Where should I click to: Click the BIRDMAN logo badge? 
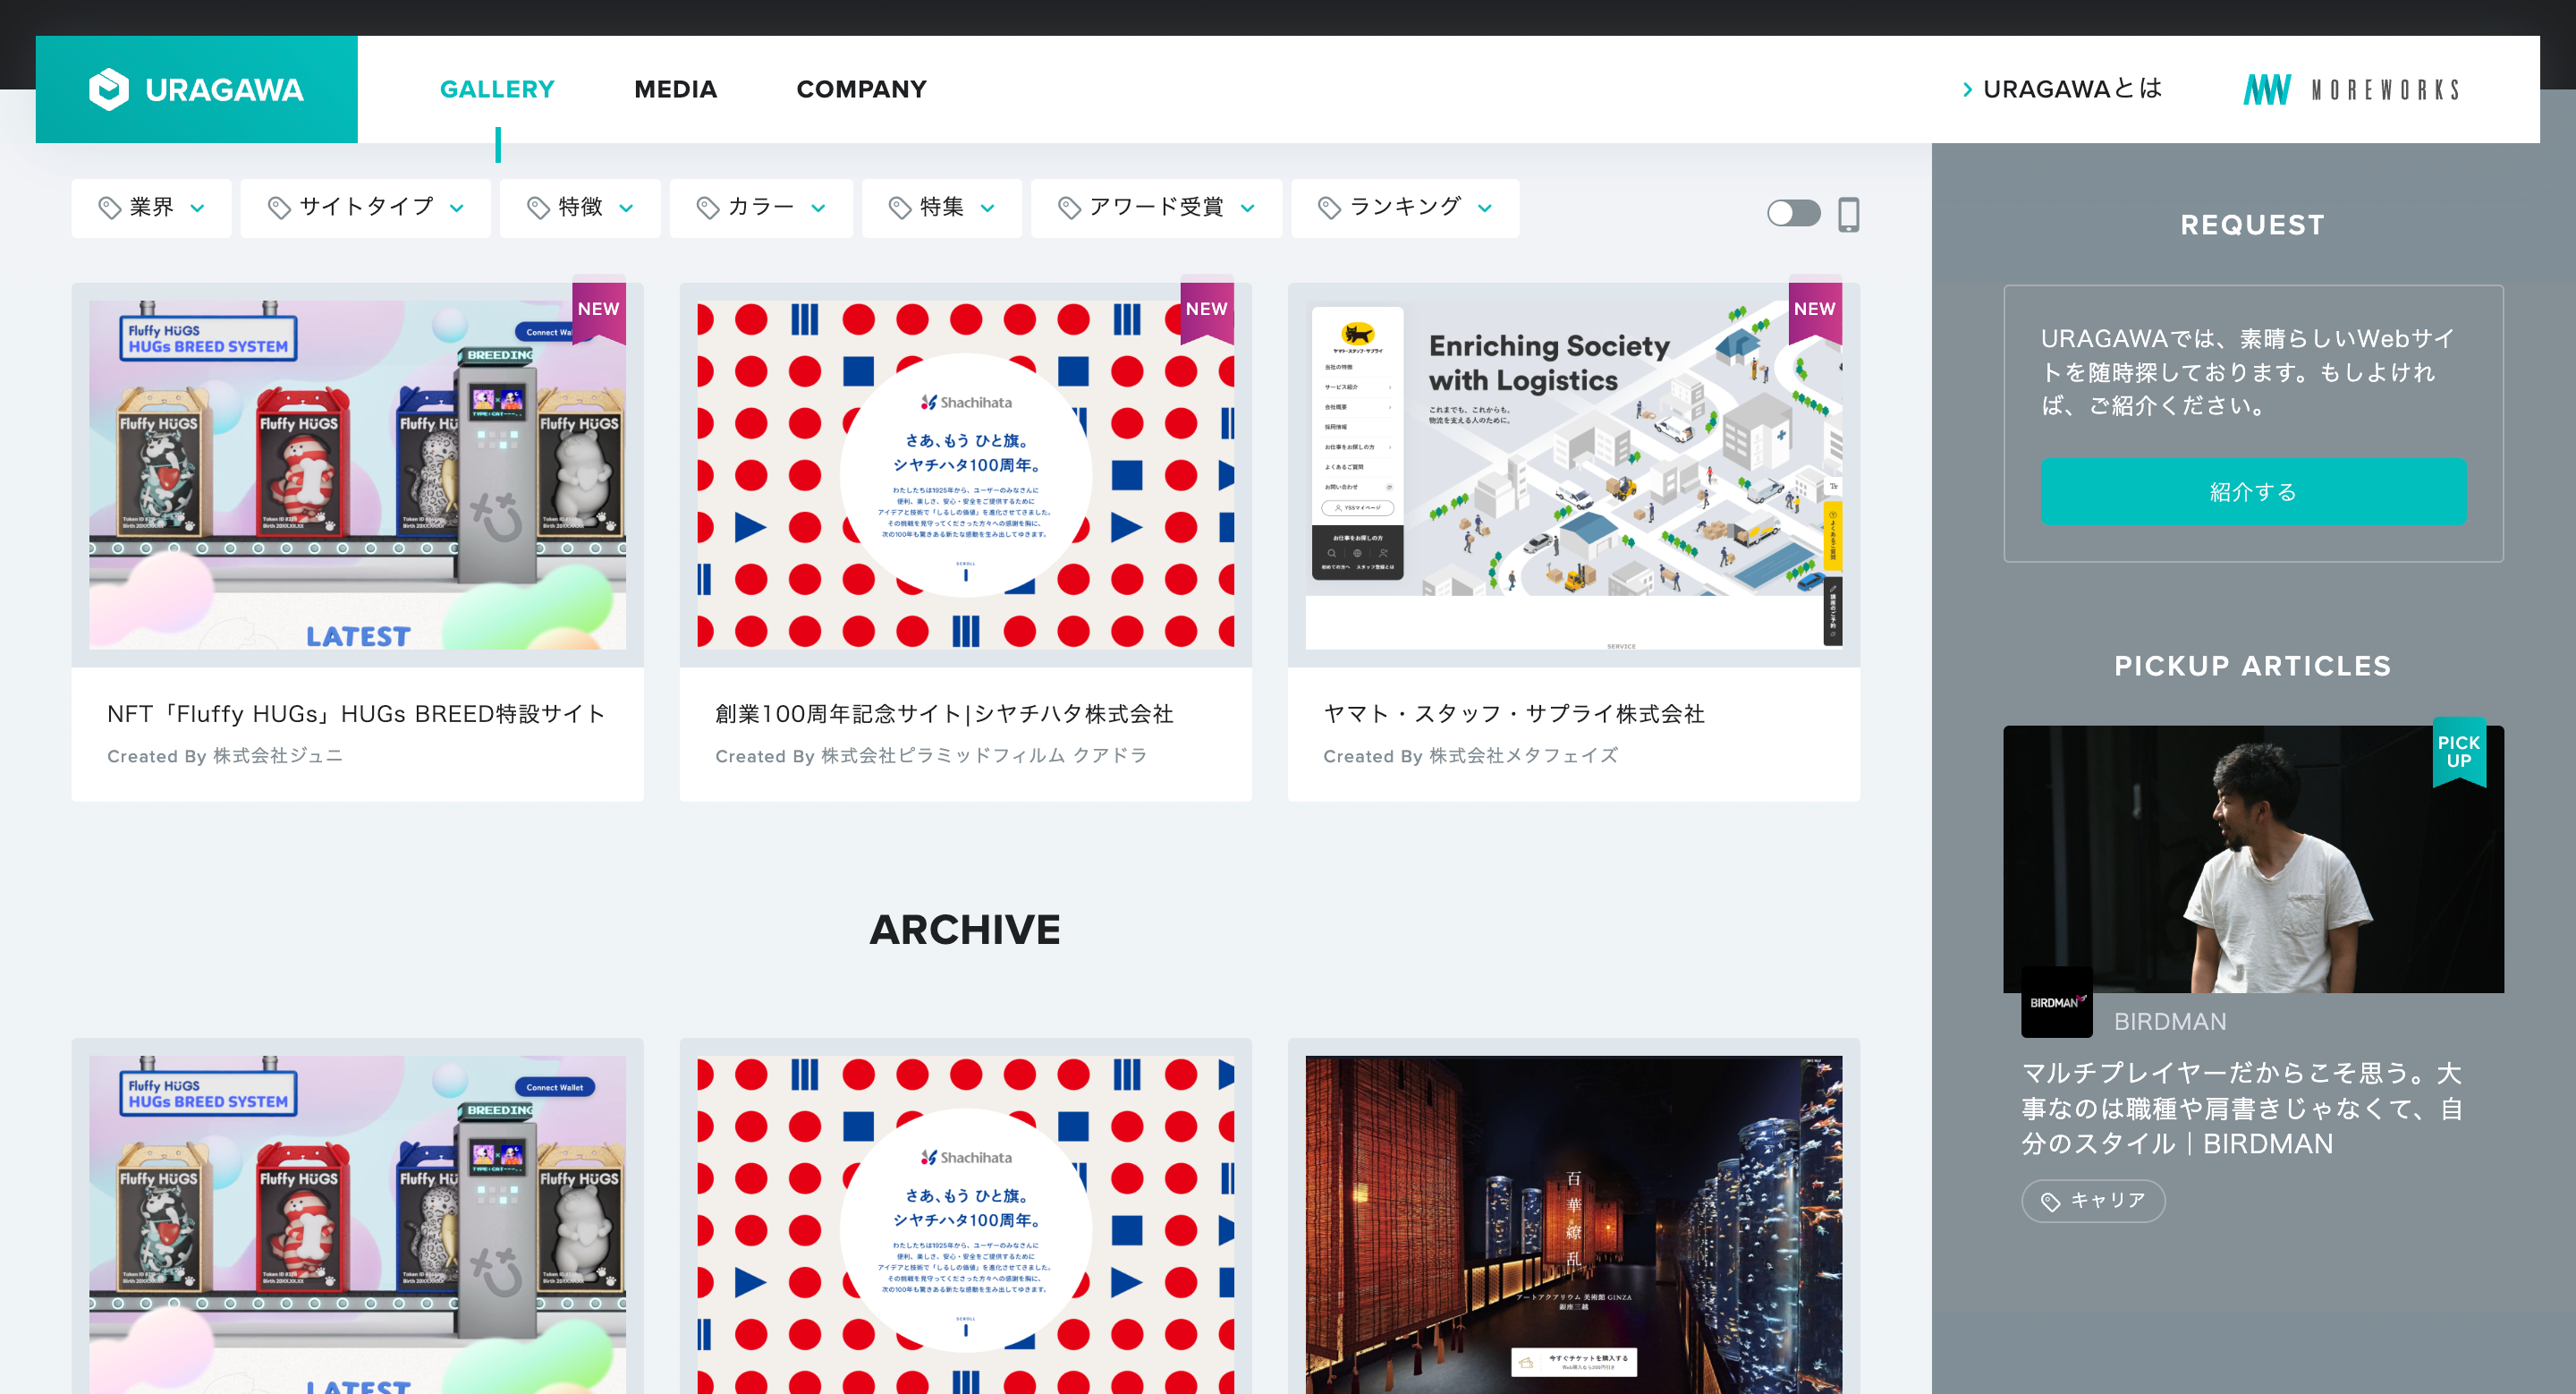click(2056, 1002)
